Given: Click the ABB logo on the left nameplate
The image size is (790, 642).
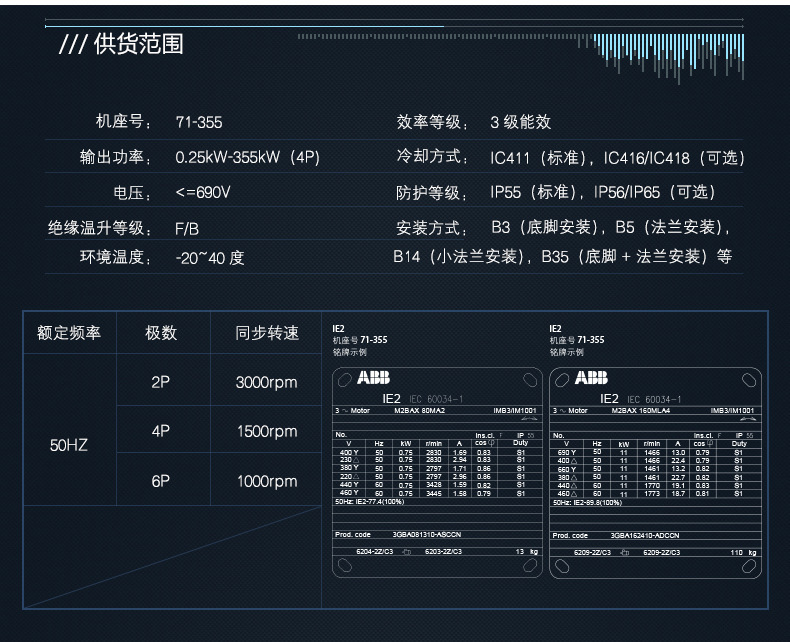Looking at the screenshot, I should [x=374, y=378].
